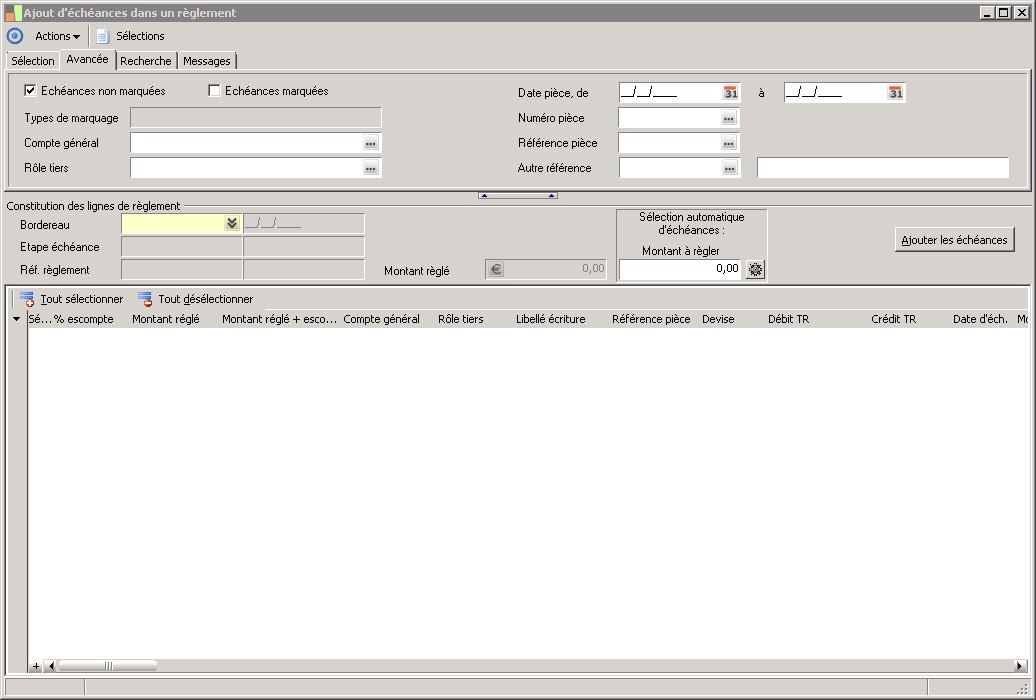Sort by Rôle tiers column header
This screenshot has height=700, width=1036.
[461, 319]
